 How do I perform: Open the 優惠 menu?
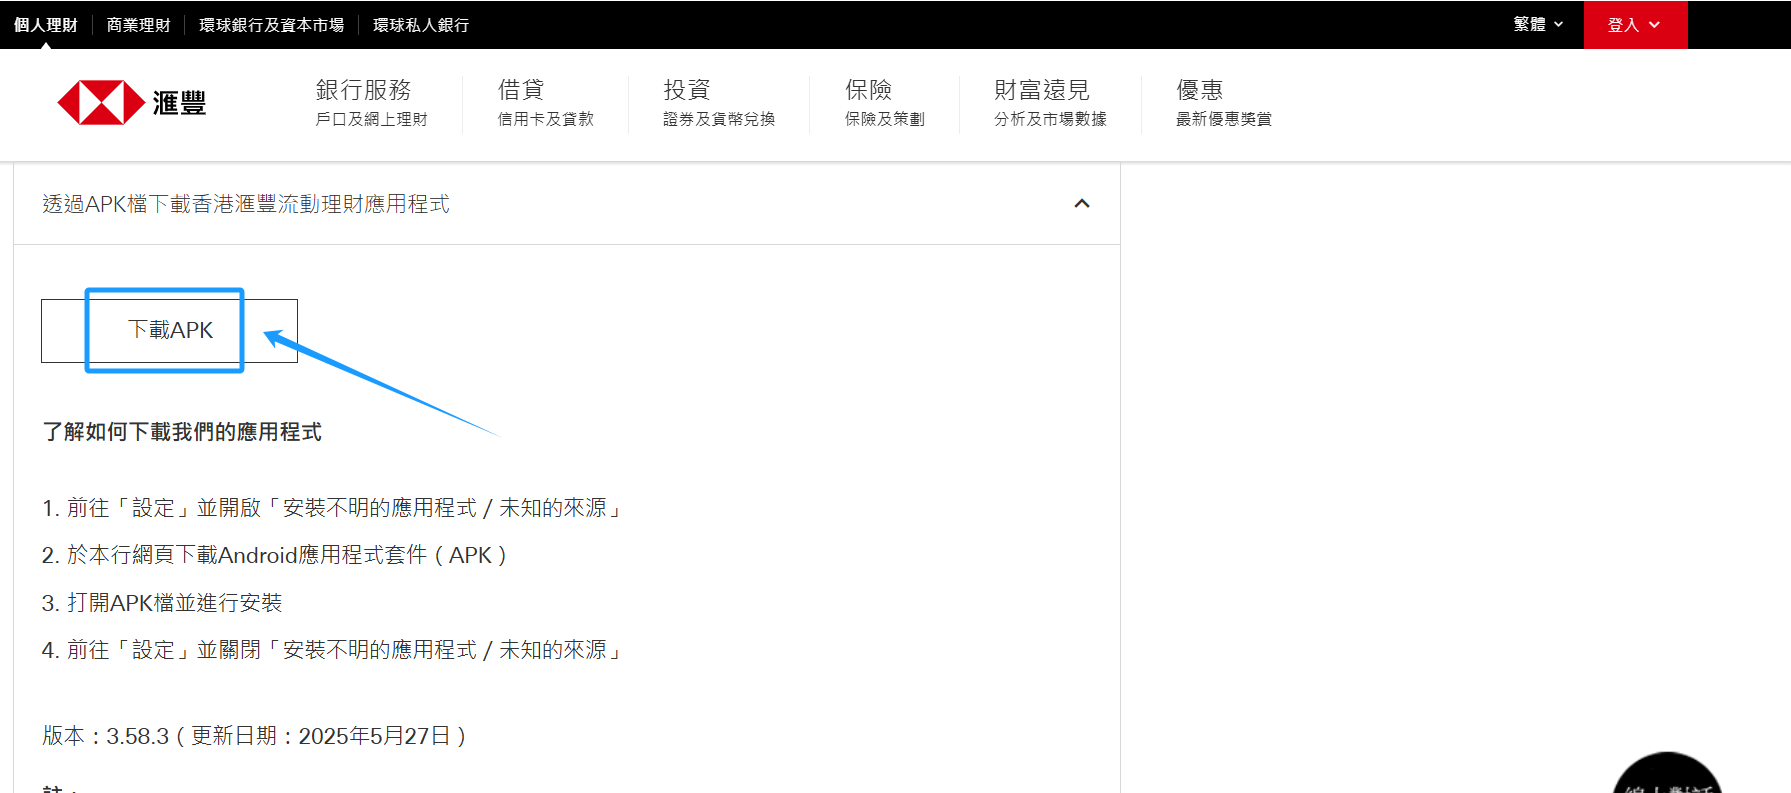[1223, 103]
